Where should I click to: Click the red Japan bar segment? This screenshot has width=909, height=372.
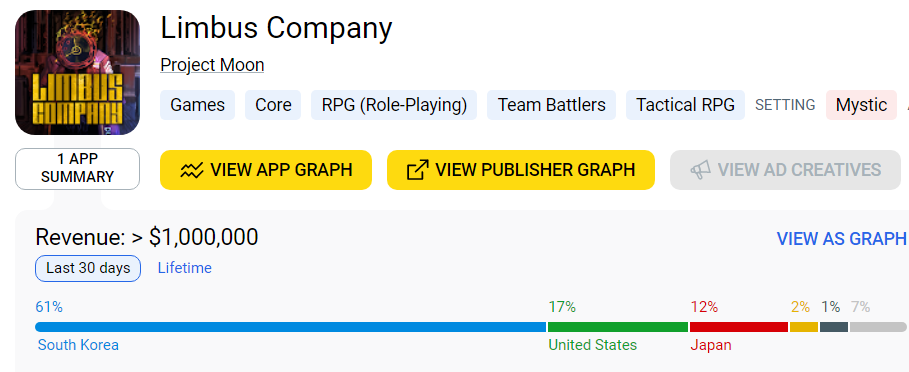739,327
